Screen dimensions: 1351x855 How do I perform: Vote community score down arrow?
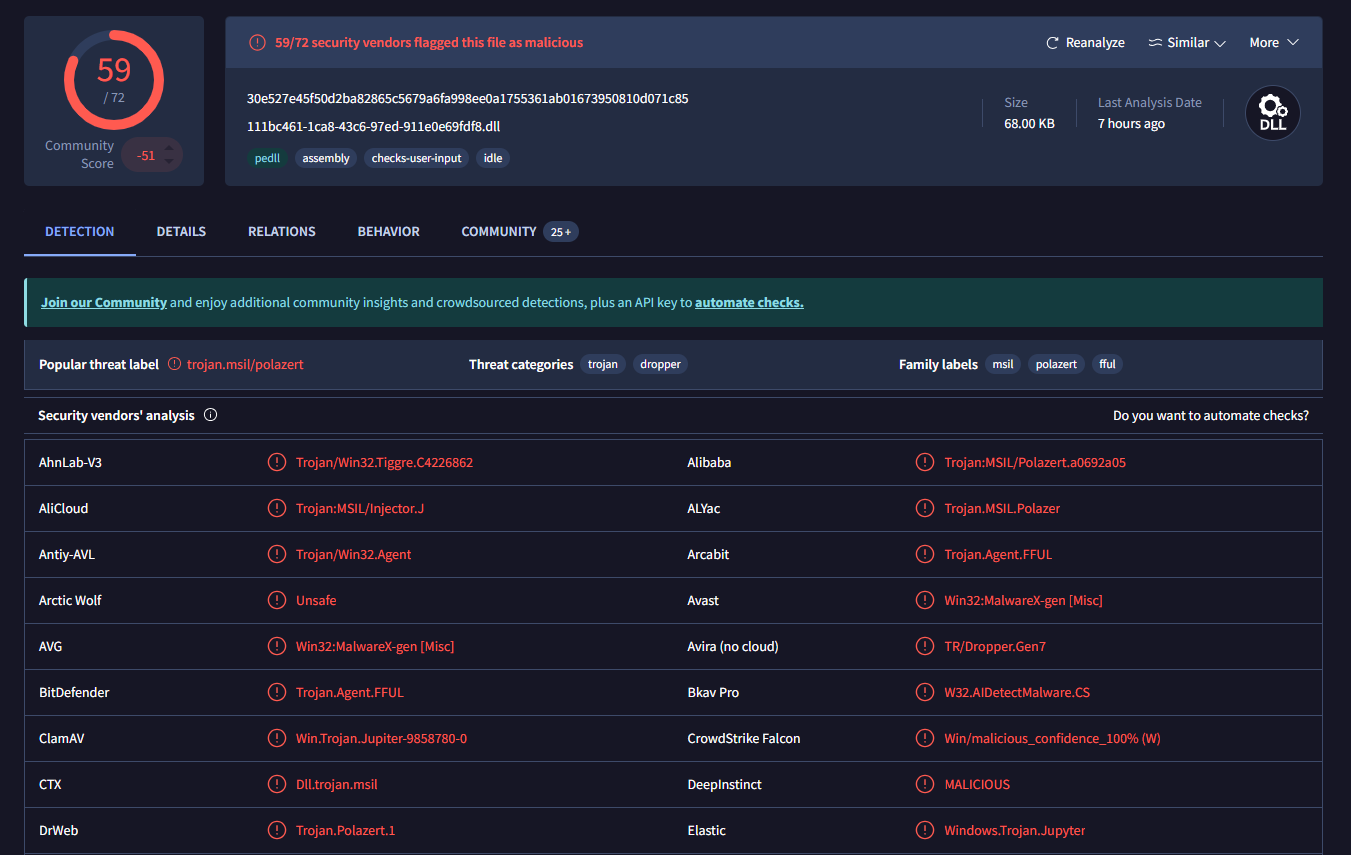point(169,161)
